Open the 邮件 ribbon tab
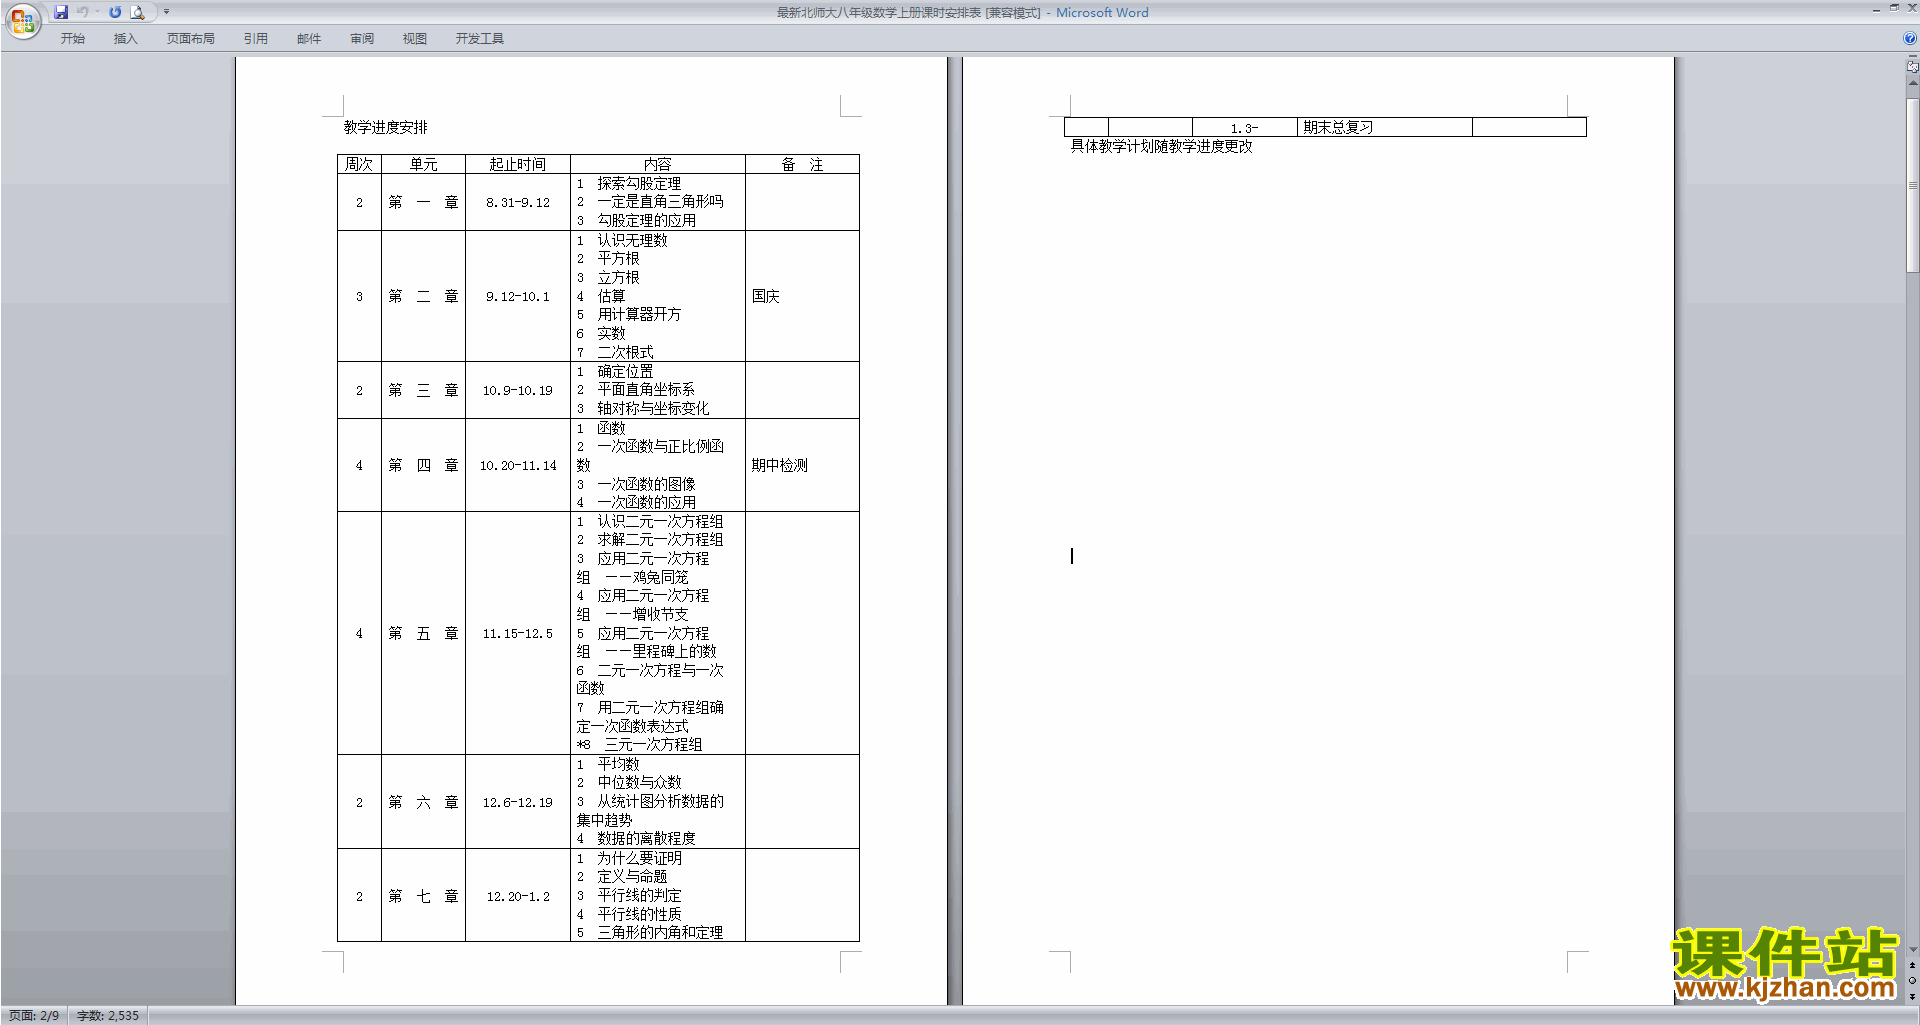The width and height of the screenshot is (1920, 1025). 309,39
